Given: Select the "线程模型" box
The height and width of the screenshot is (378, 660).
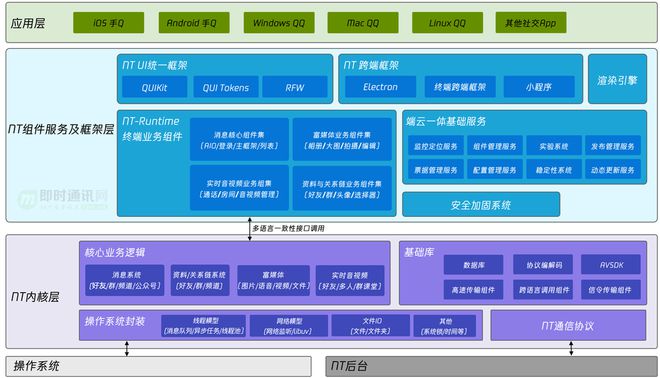Looking at the screenshot, I should (204, 326).
